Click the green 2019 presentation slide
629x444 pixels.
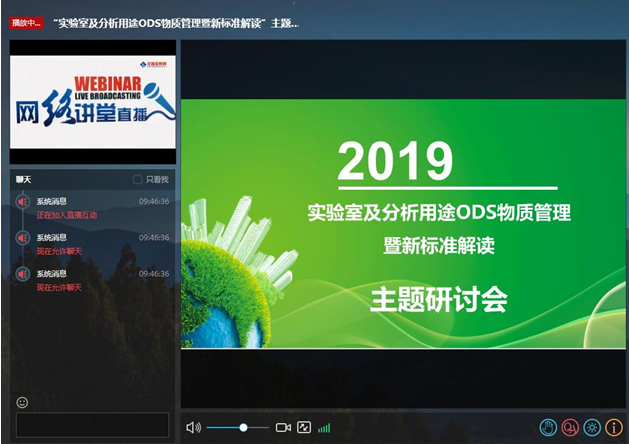403,223
